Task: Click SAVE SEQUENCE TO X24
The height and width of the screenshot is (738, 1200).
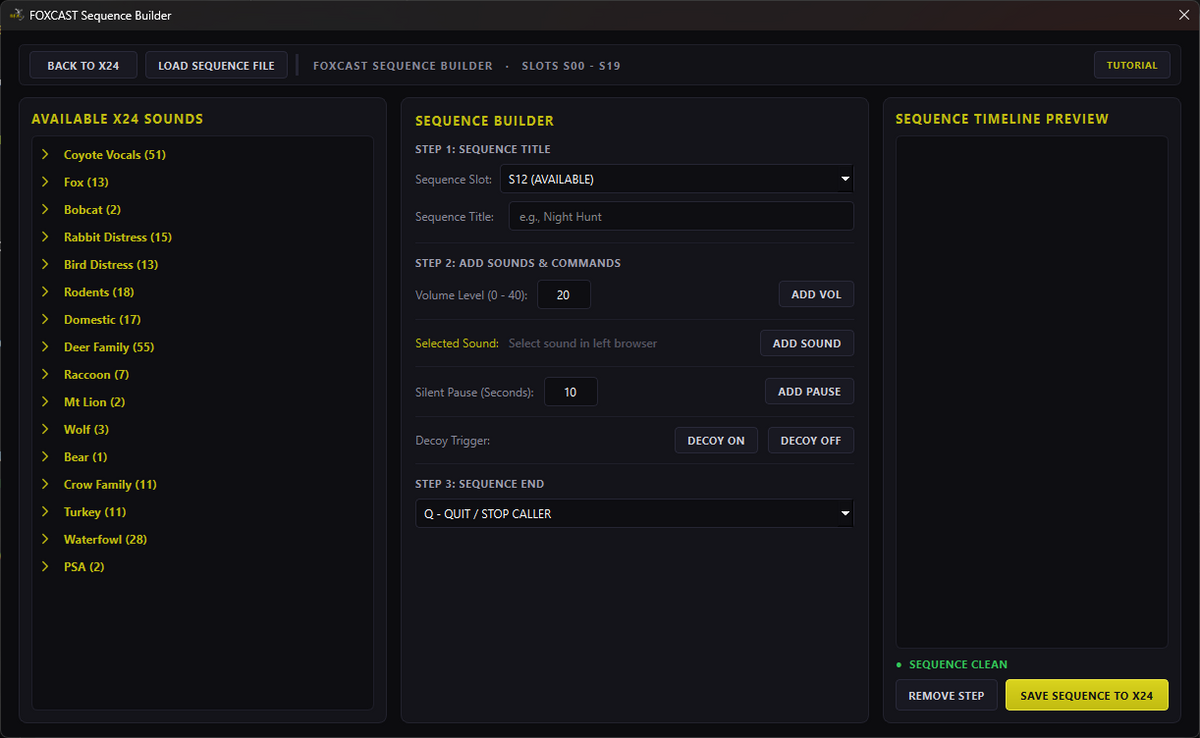Action: click(x=1087, y=695)
